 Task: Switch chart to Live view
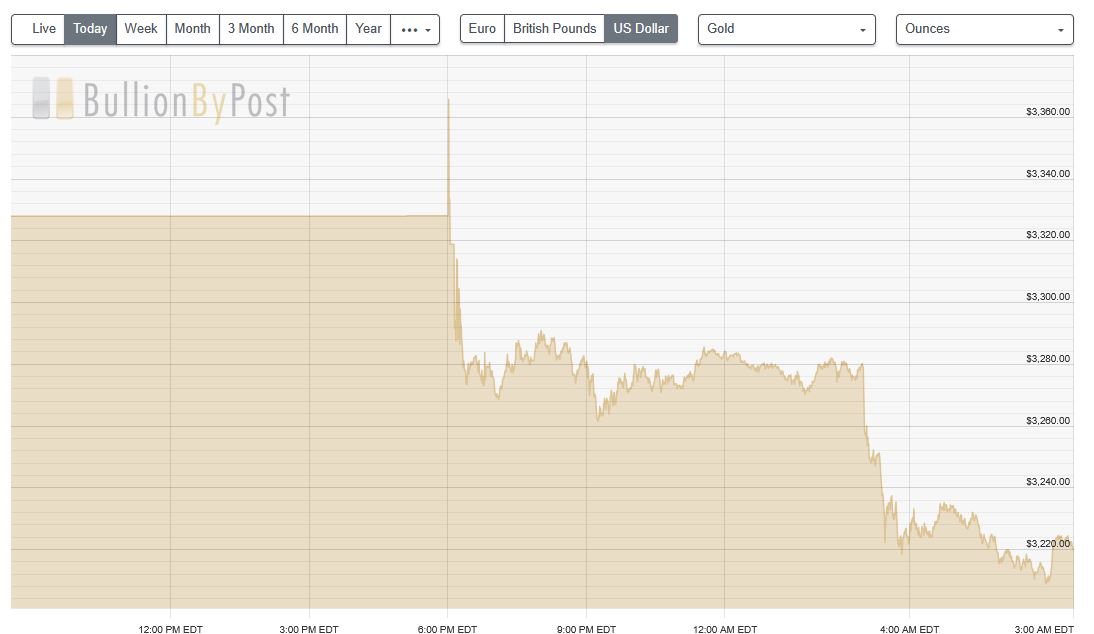[x=38, y=29]
